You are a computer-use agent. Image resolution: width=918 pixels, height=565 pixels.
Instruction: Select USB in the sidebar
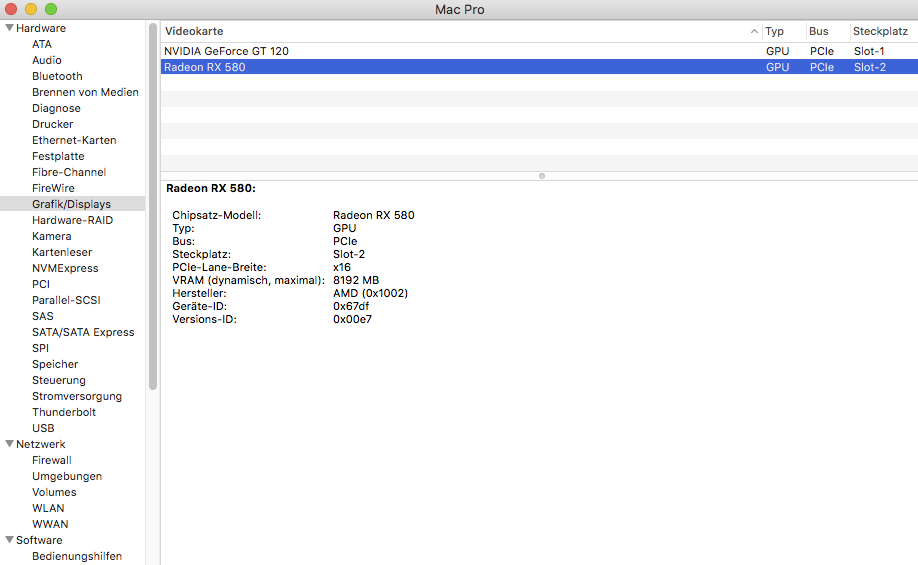click(x=43, y=429)
